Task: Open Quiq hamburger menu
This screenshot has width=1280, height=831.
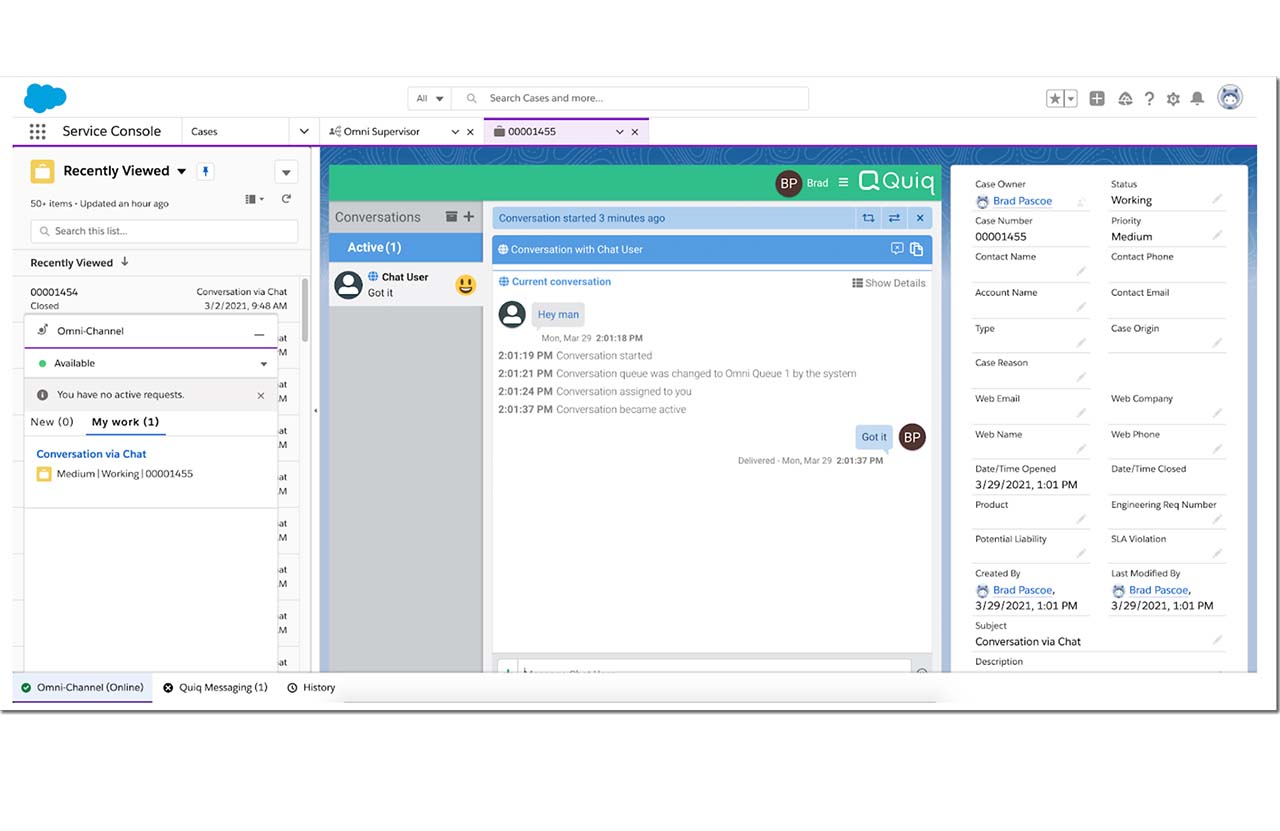Action: pyautogui.click(x=843, y=182)
